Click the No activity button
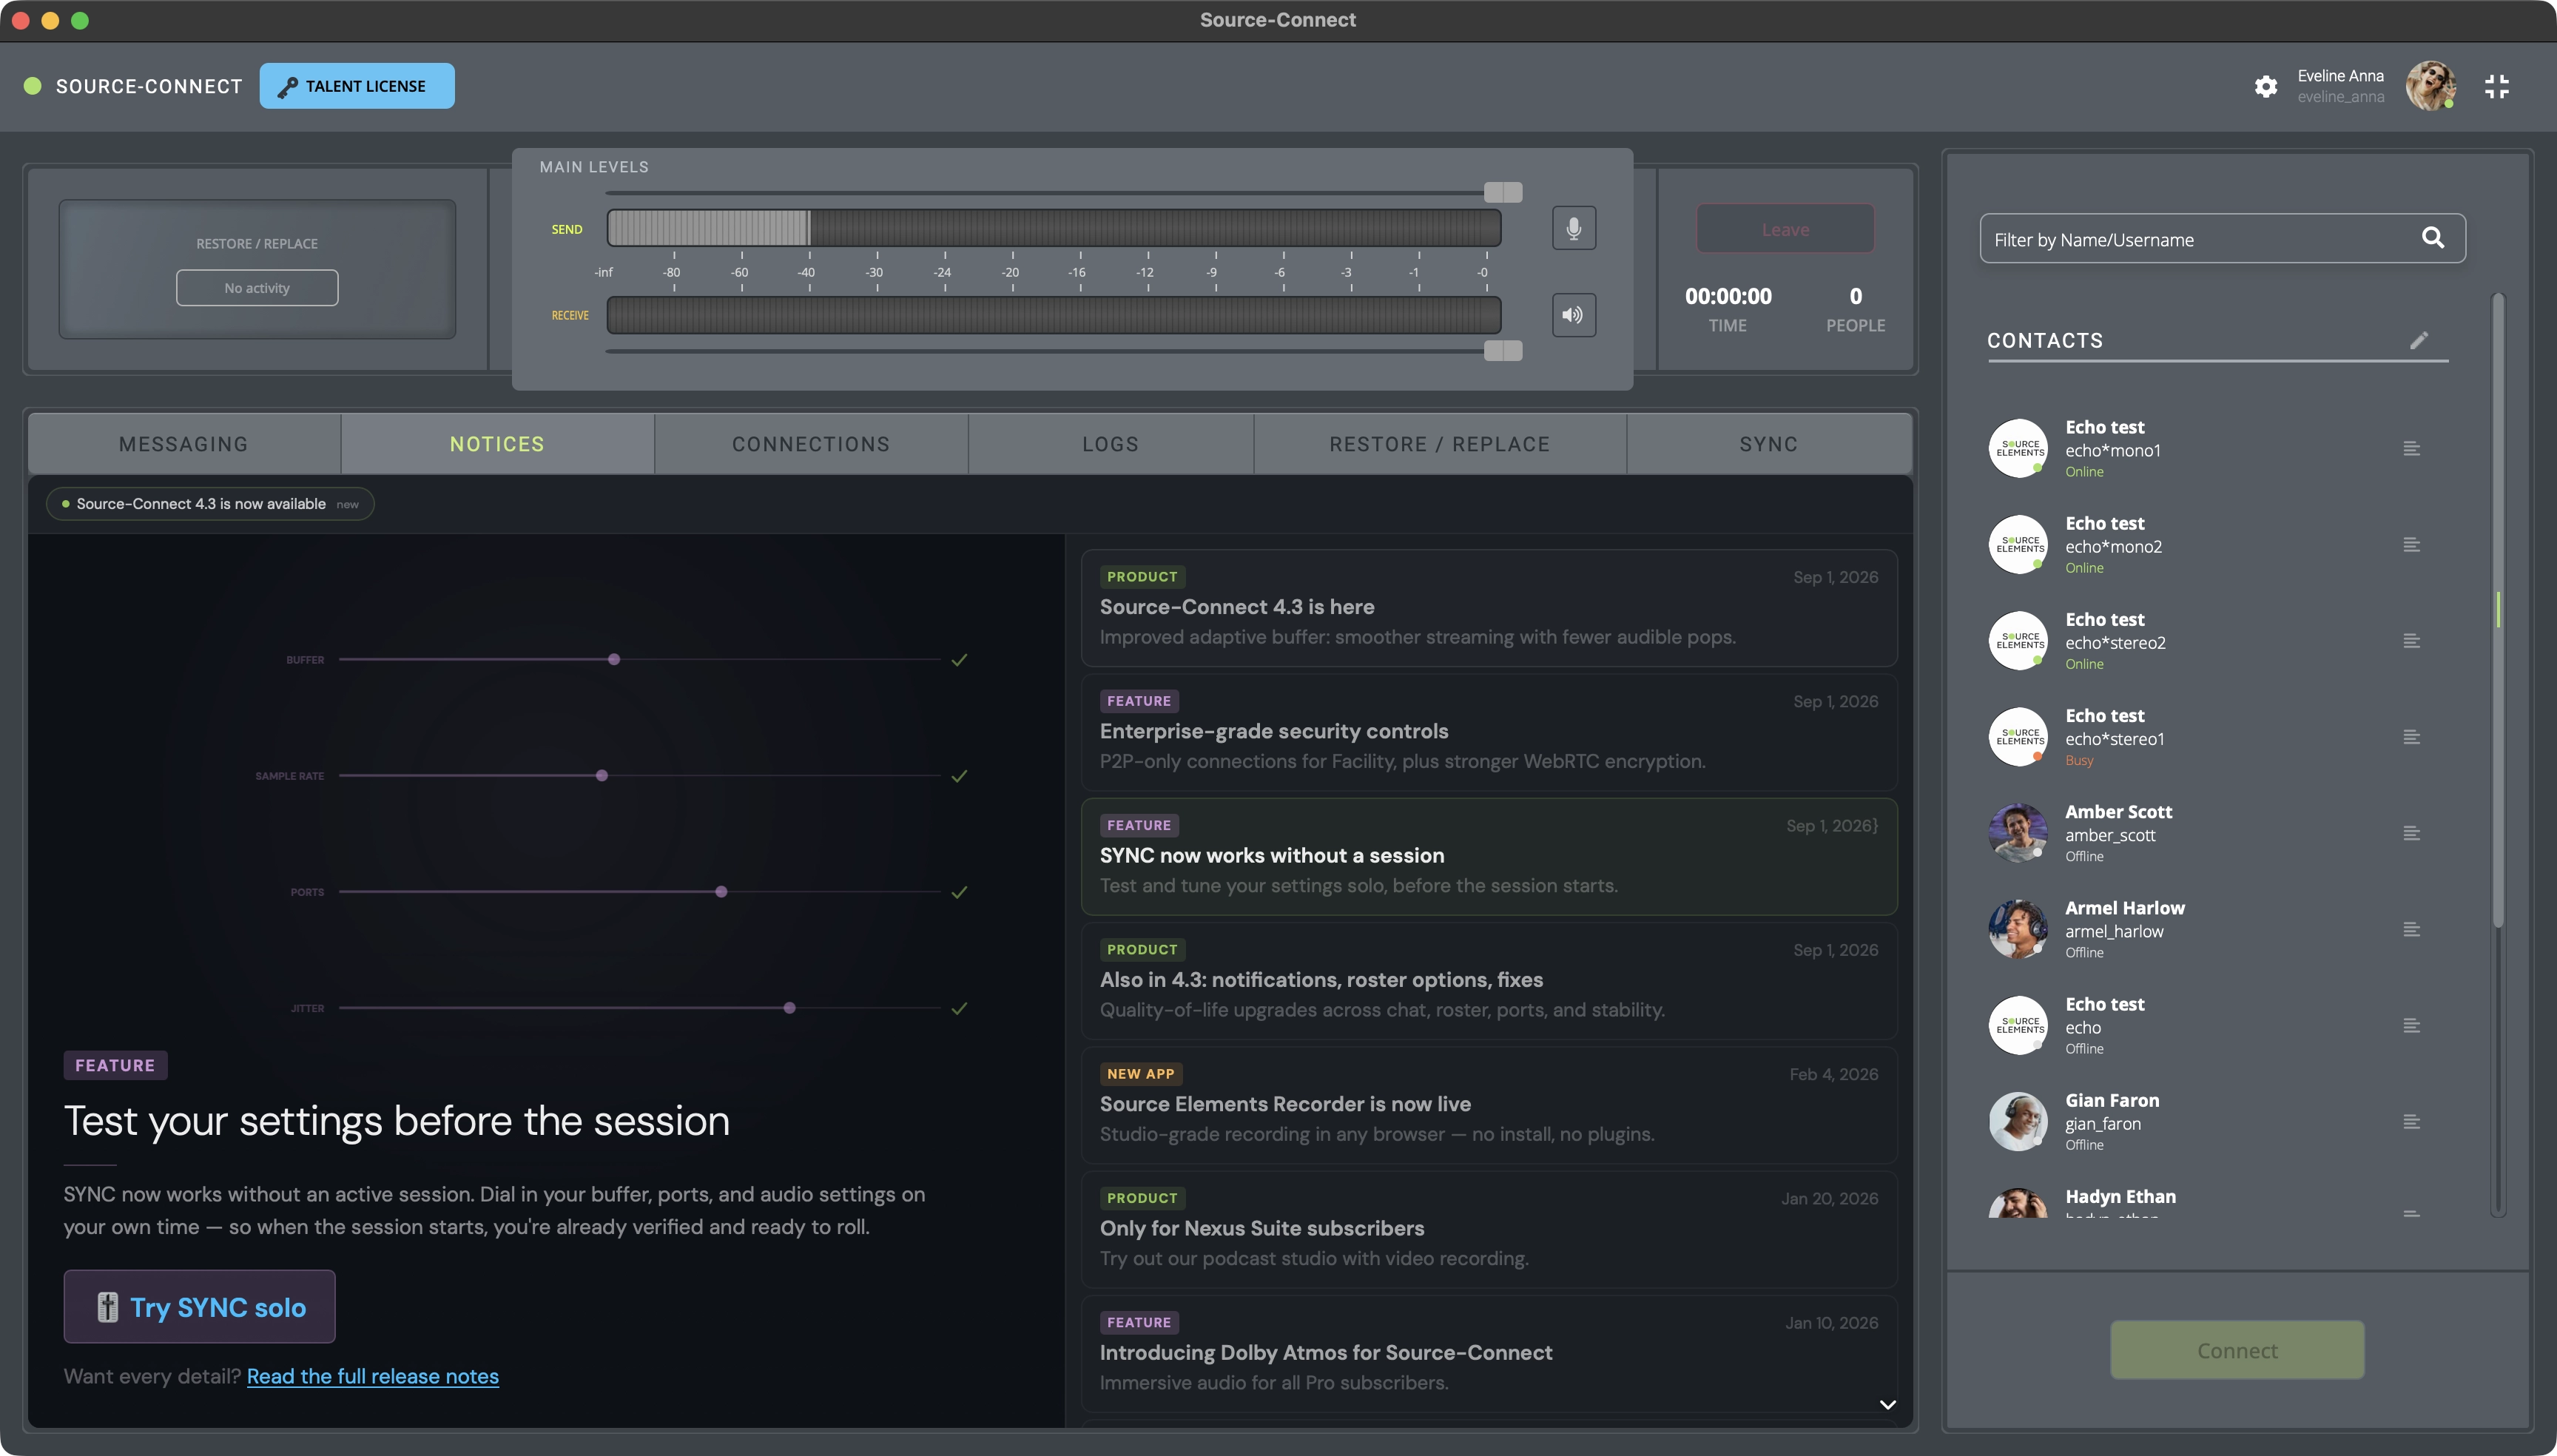This screenshot has width=2557, height=1456. click(x=257, y=288)
